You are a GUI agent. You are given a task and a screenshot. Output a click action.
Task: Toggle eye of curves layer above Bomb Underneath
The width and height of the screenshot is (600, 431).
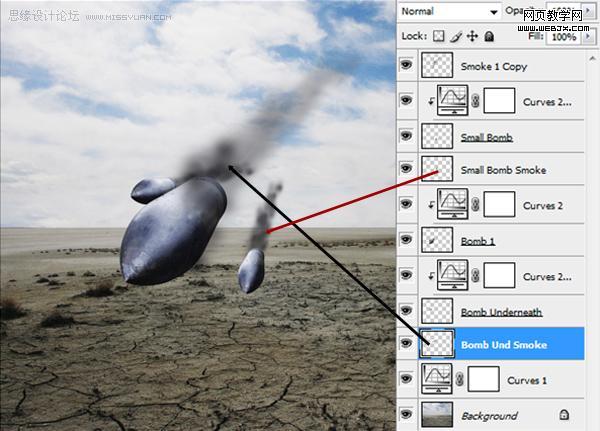coord(406,274)
